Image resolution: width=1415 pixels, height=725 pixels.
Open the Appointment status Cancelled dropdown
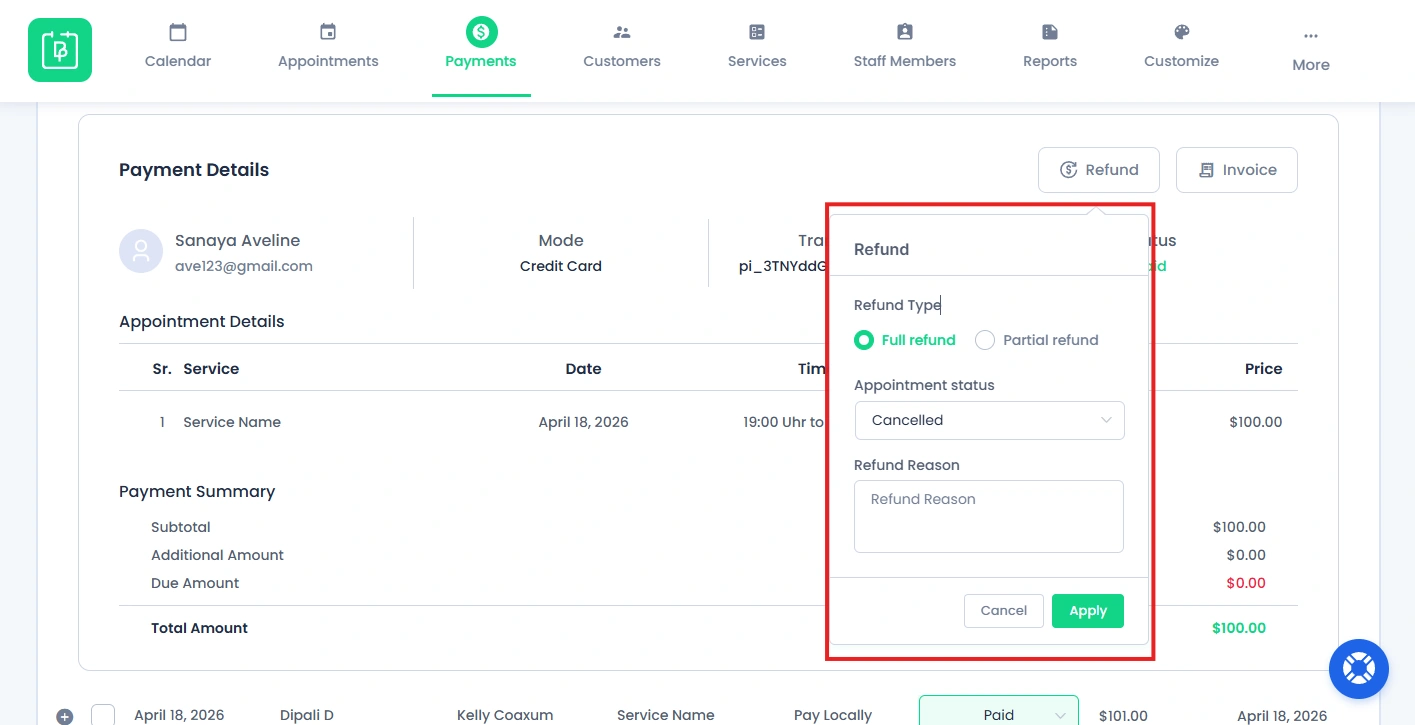point(990,420)
